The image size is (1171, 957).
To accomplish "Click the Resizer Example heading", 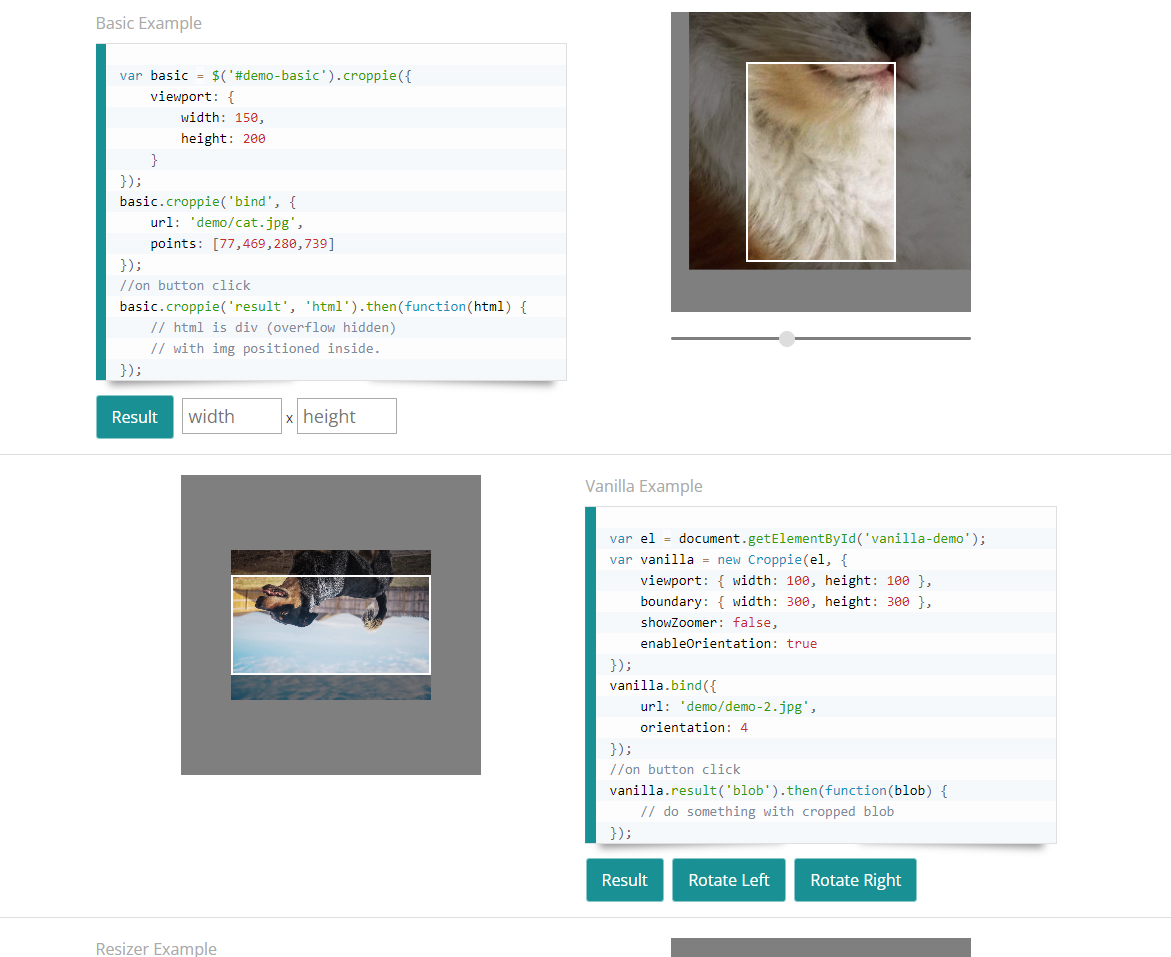I will tap(155, 948).
